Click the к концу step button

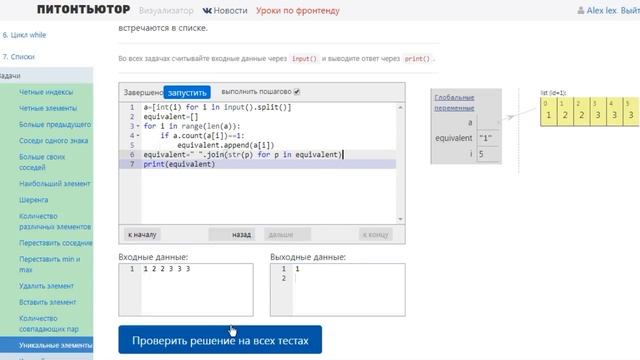point(376,235)
